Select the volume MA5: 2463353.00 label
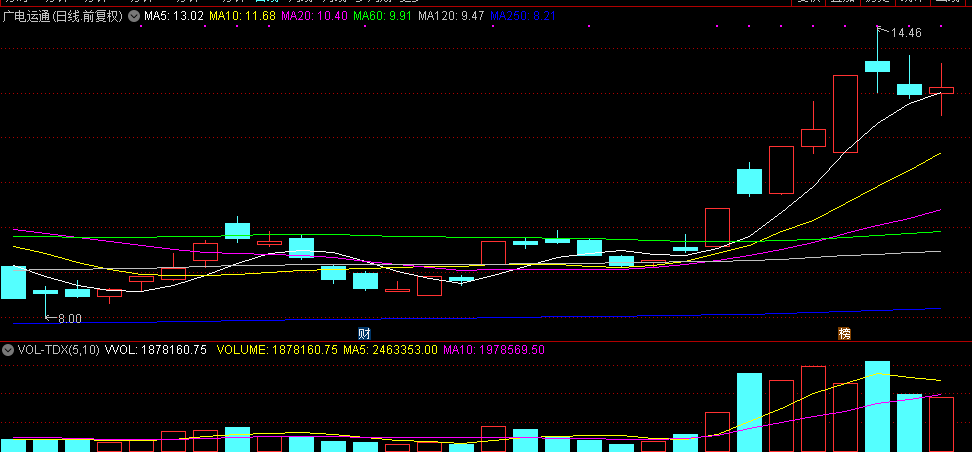Image resolution: width=972 pixels, height=452 pixels. (x=391, y=350)
